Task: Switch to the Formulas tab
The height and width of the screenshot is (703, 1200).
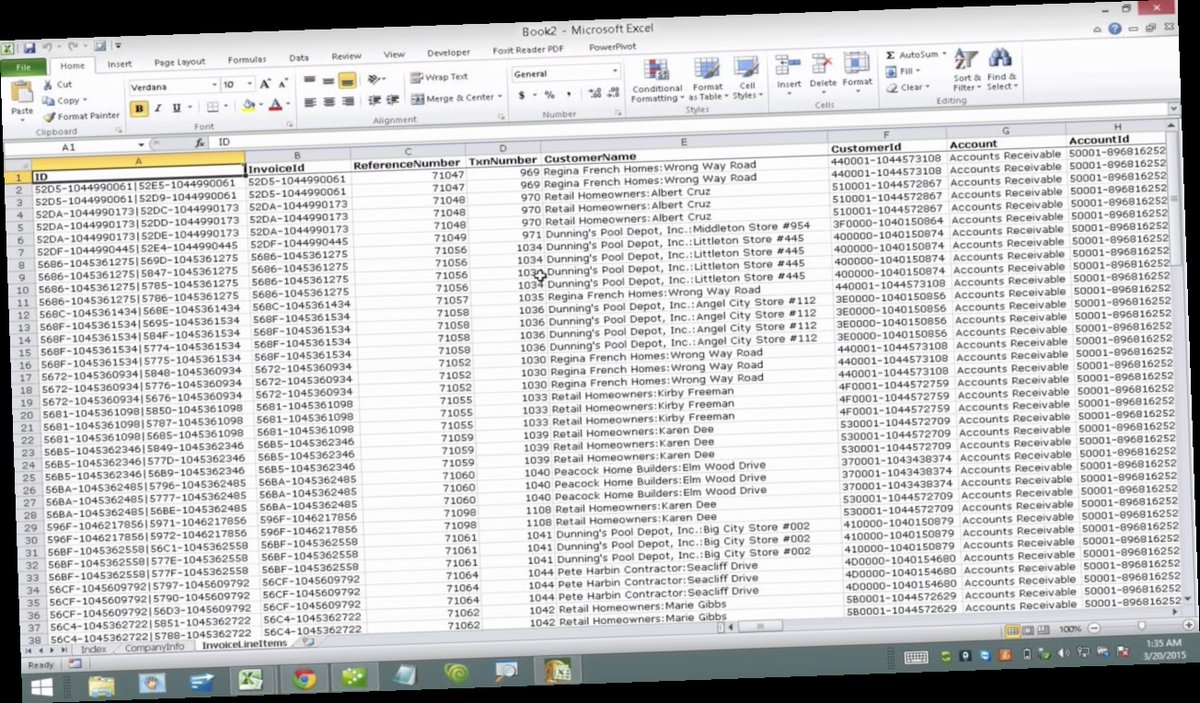Action: coord(246,60)
